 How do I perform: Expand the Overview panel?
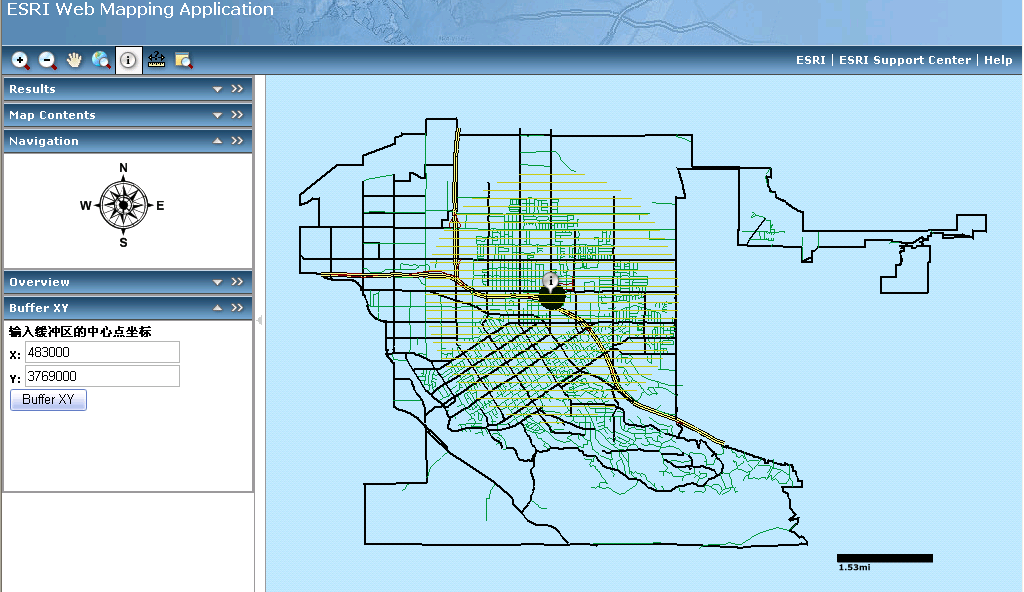point(217,282)
